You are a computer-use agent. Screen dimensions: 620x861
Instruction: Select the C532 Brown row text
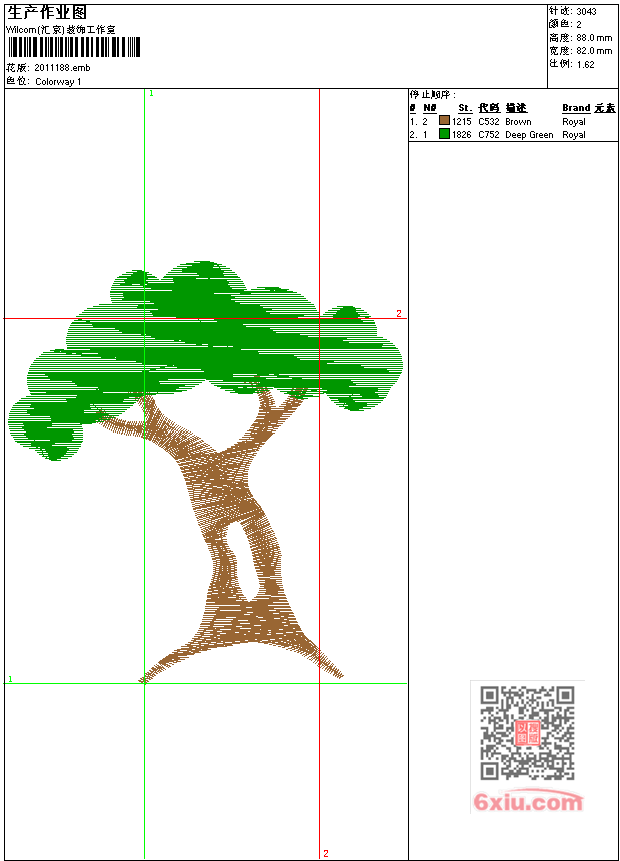tap(504, 121)
